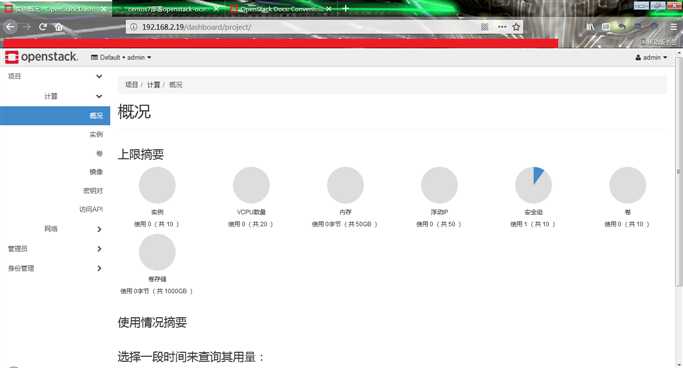Click 计算 in the breadcrumb
This screenshot has height=368, width=683.
click(x=153, y=84)
